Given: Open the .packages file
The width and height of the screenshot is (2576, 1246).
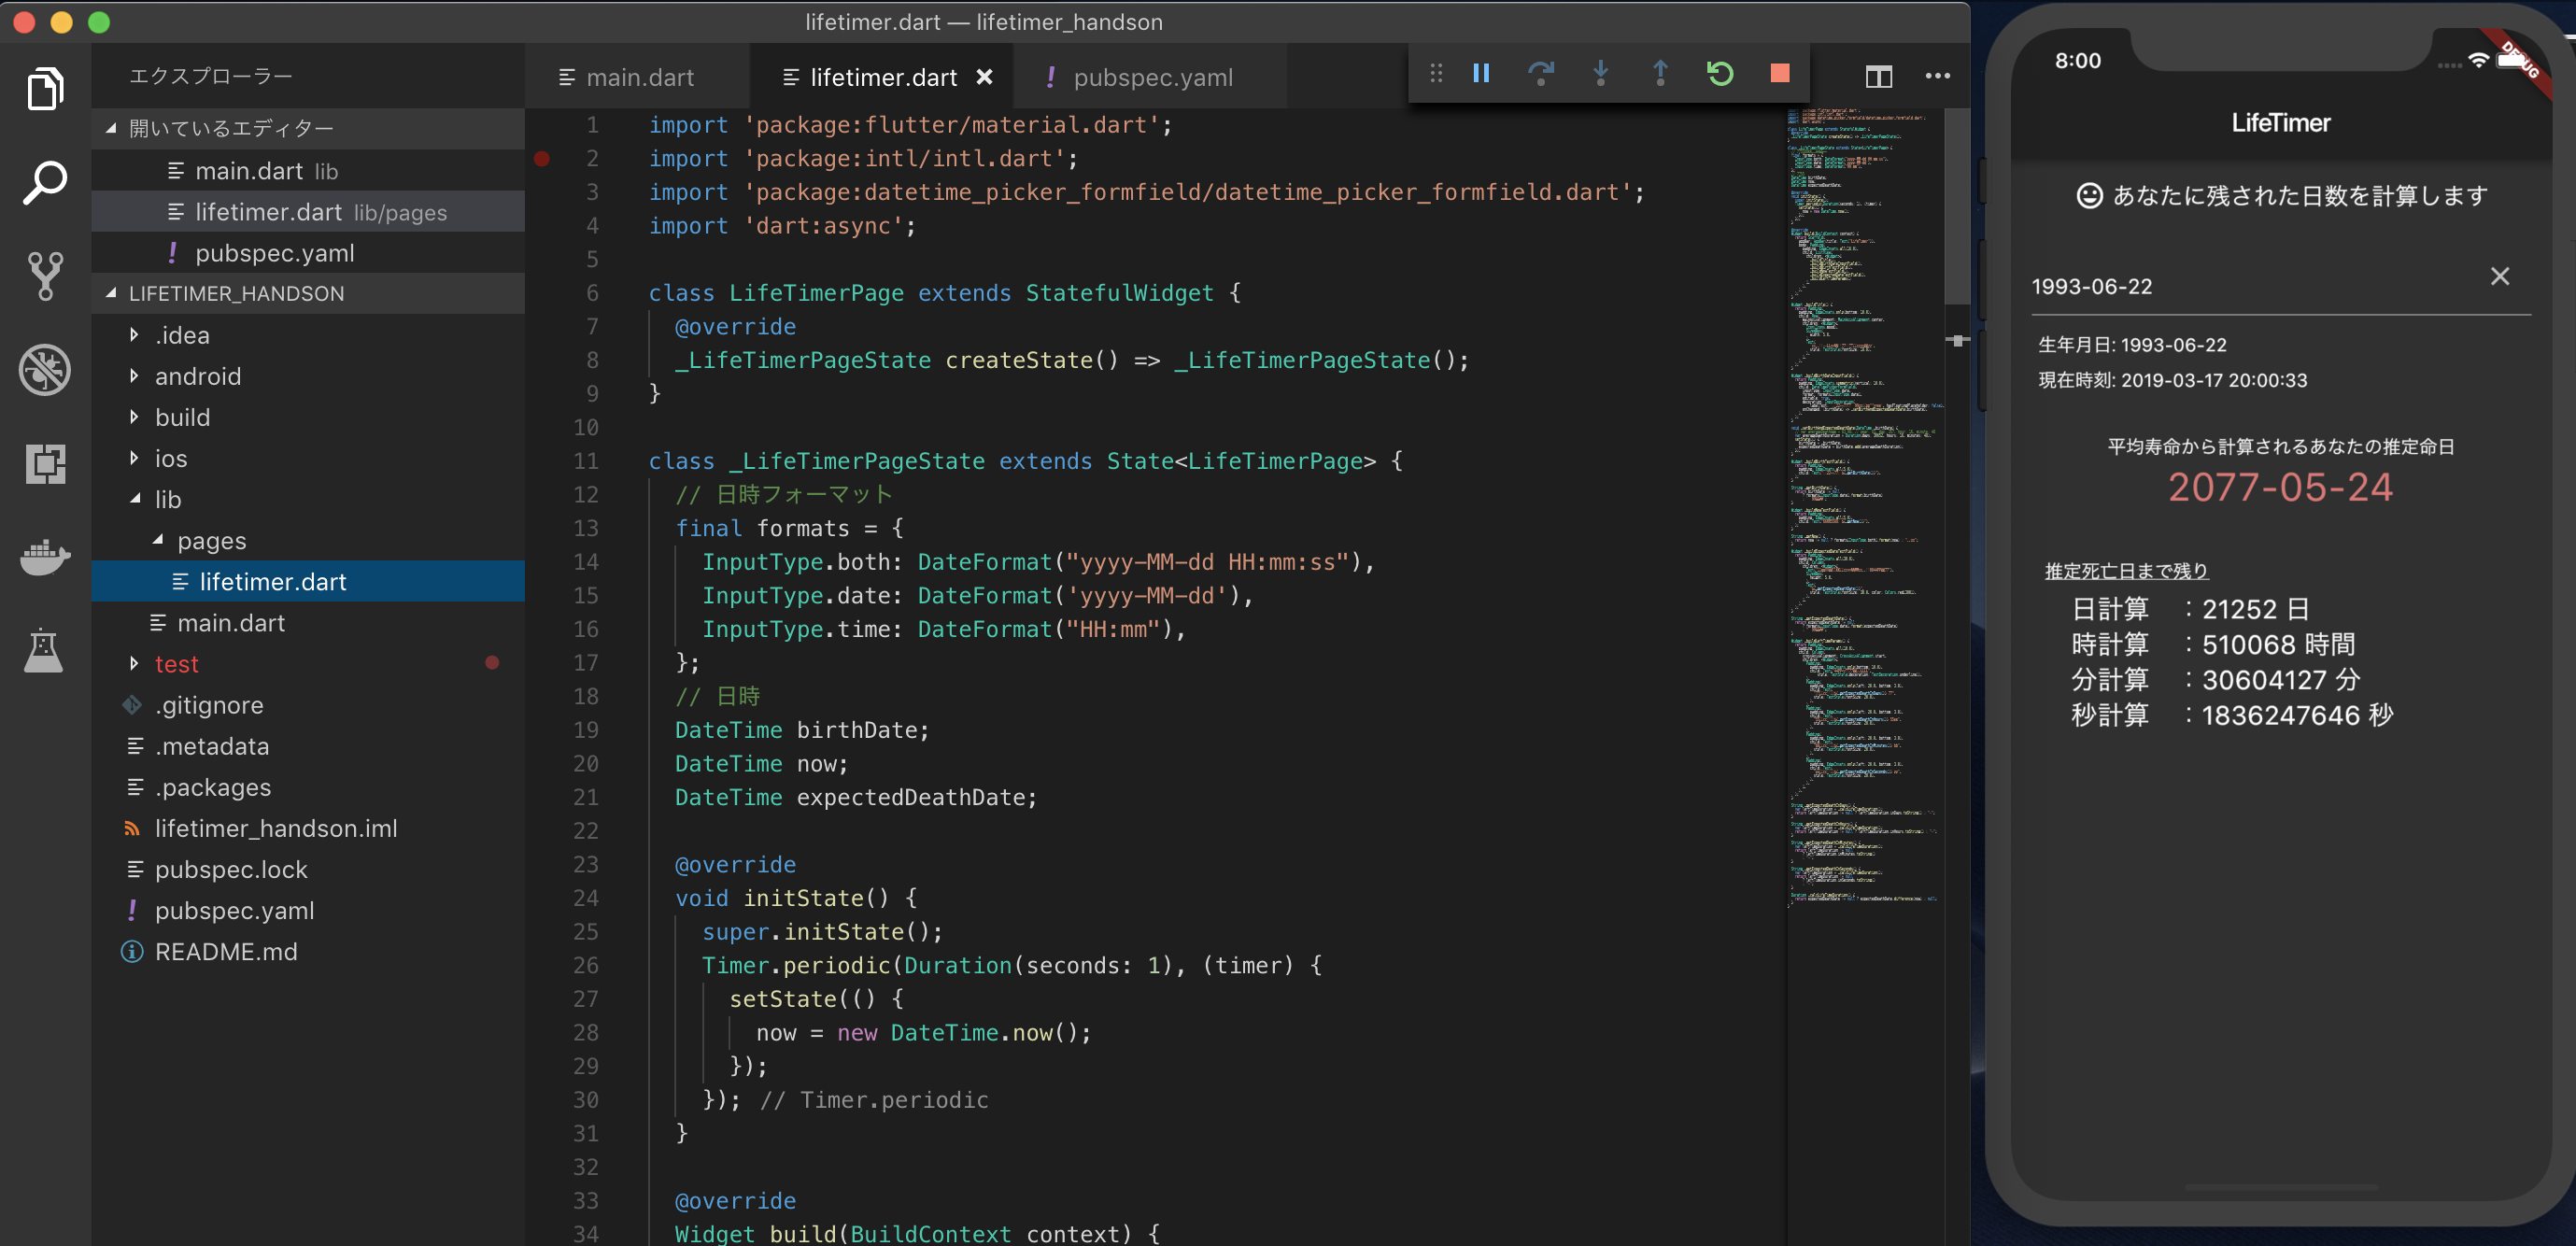Looking at the screenshot, I should tap(308, 787).
